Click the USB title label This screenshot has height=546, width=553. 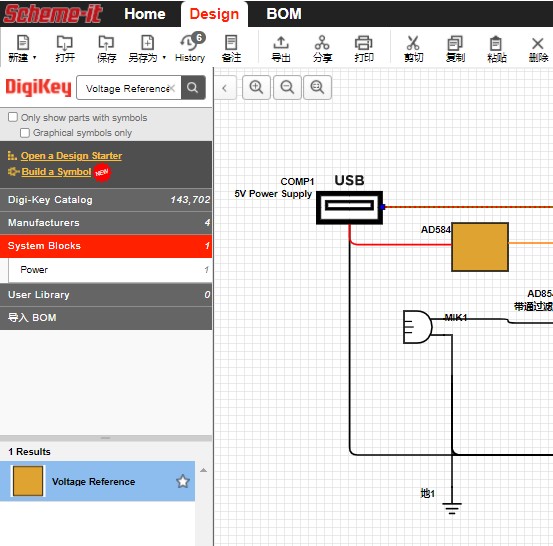(x=349, y=180)
